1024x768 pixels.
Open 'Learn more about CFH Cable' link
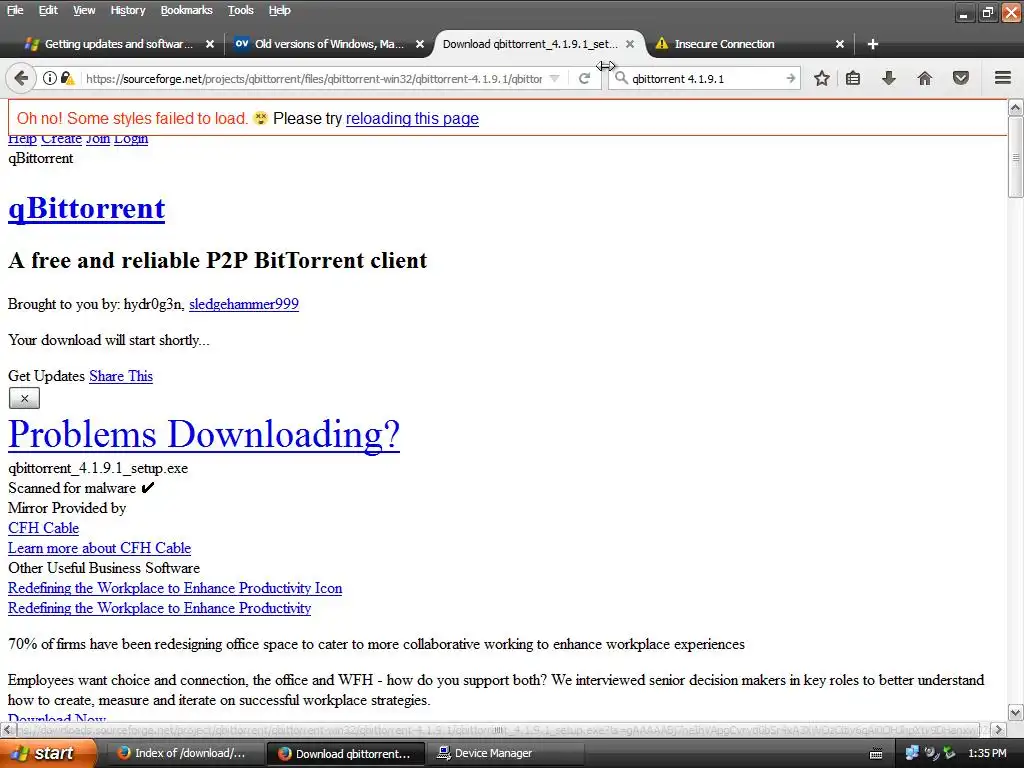click(99, 548)
